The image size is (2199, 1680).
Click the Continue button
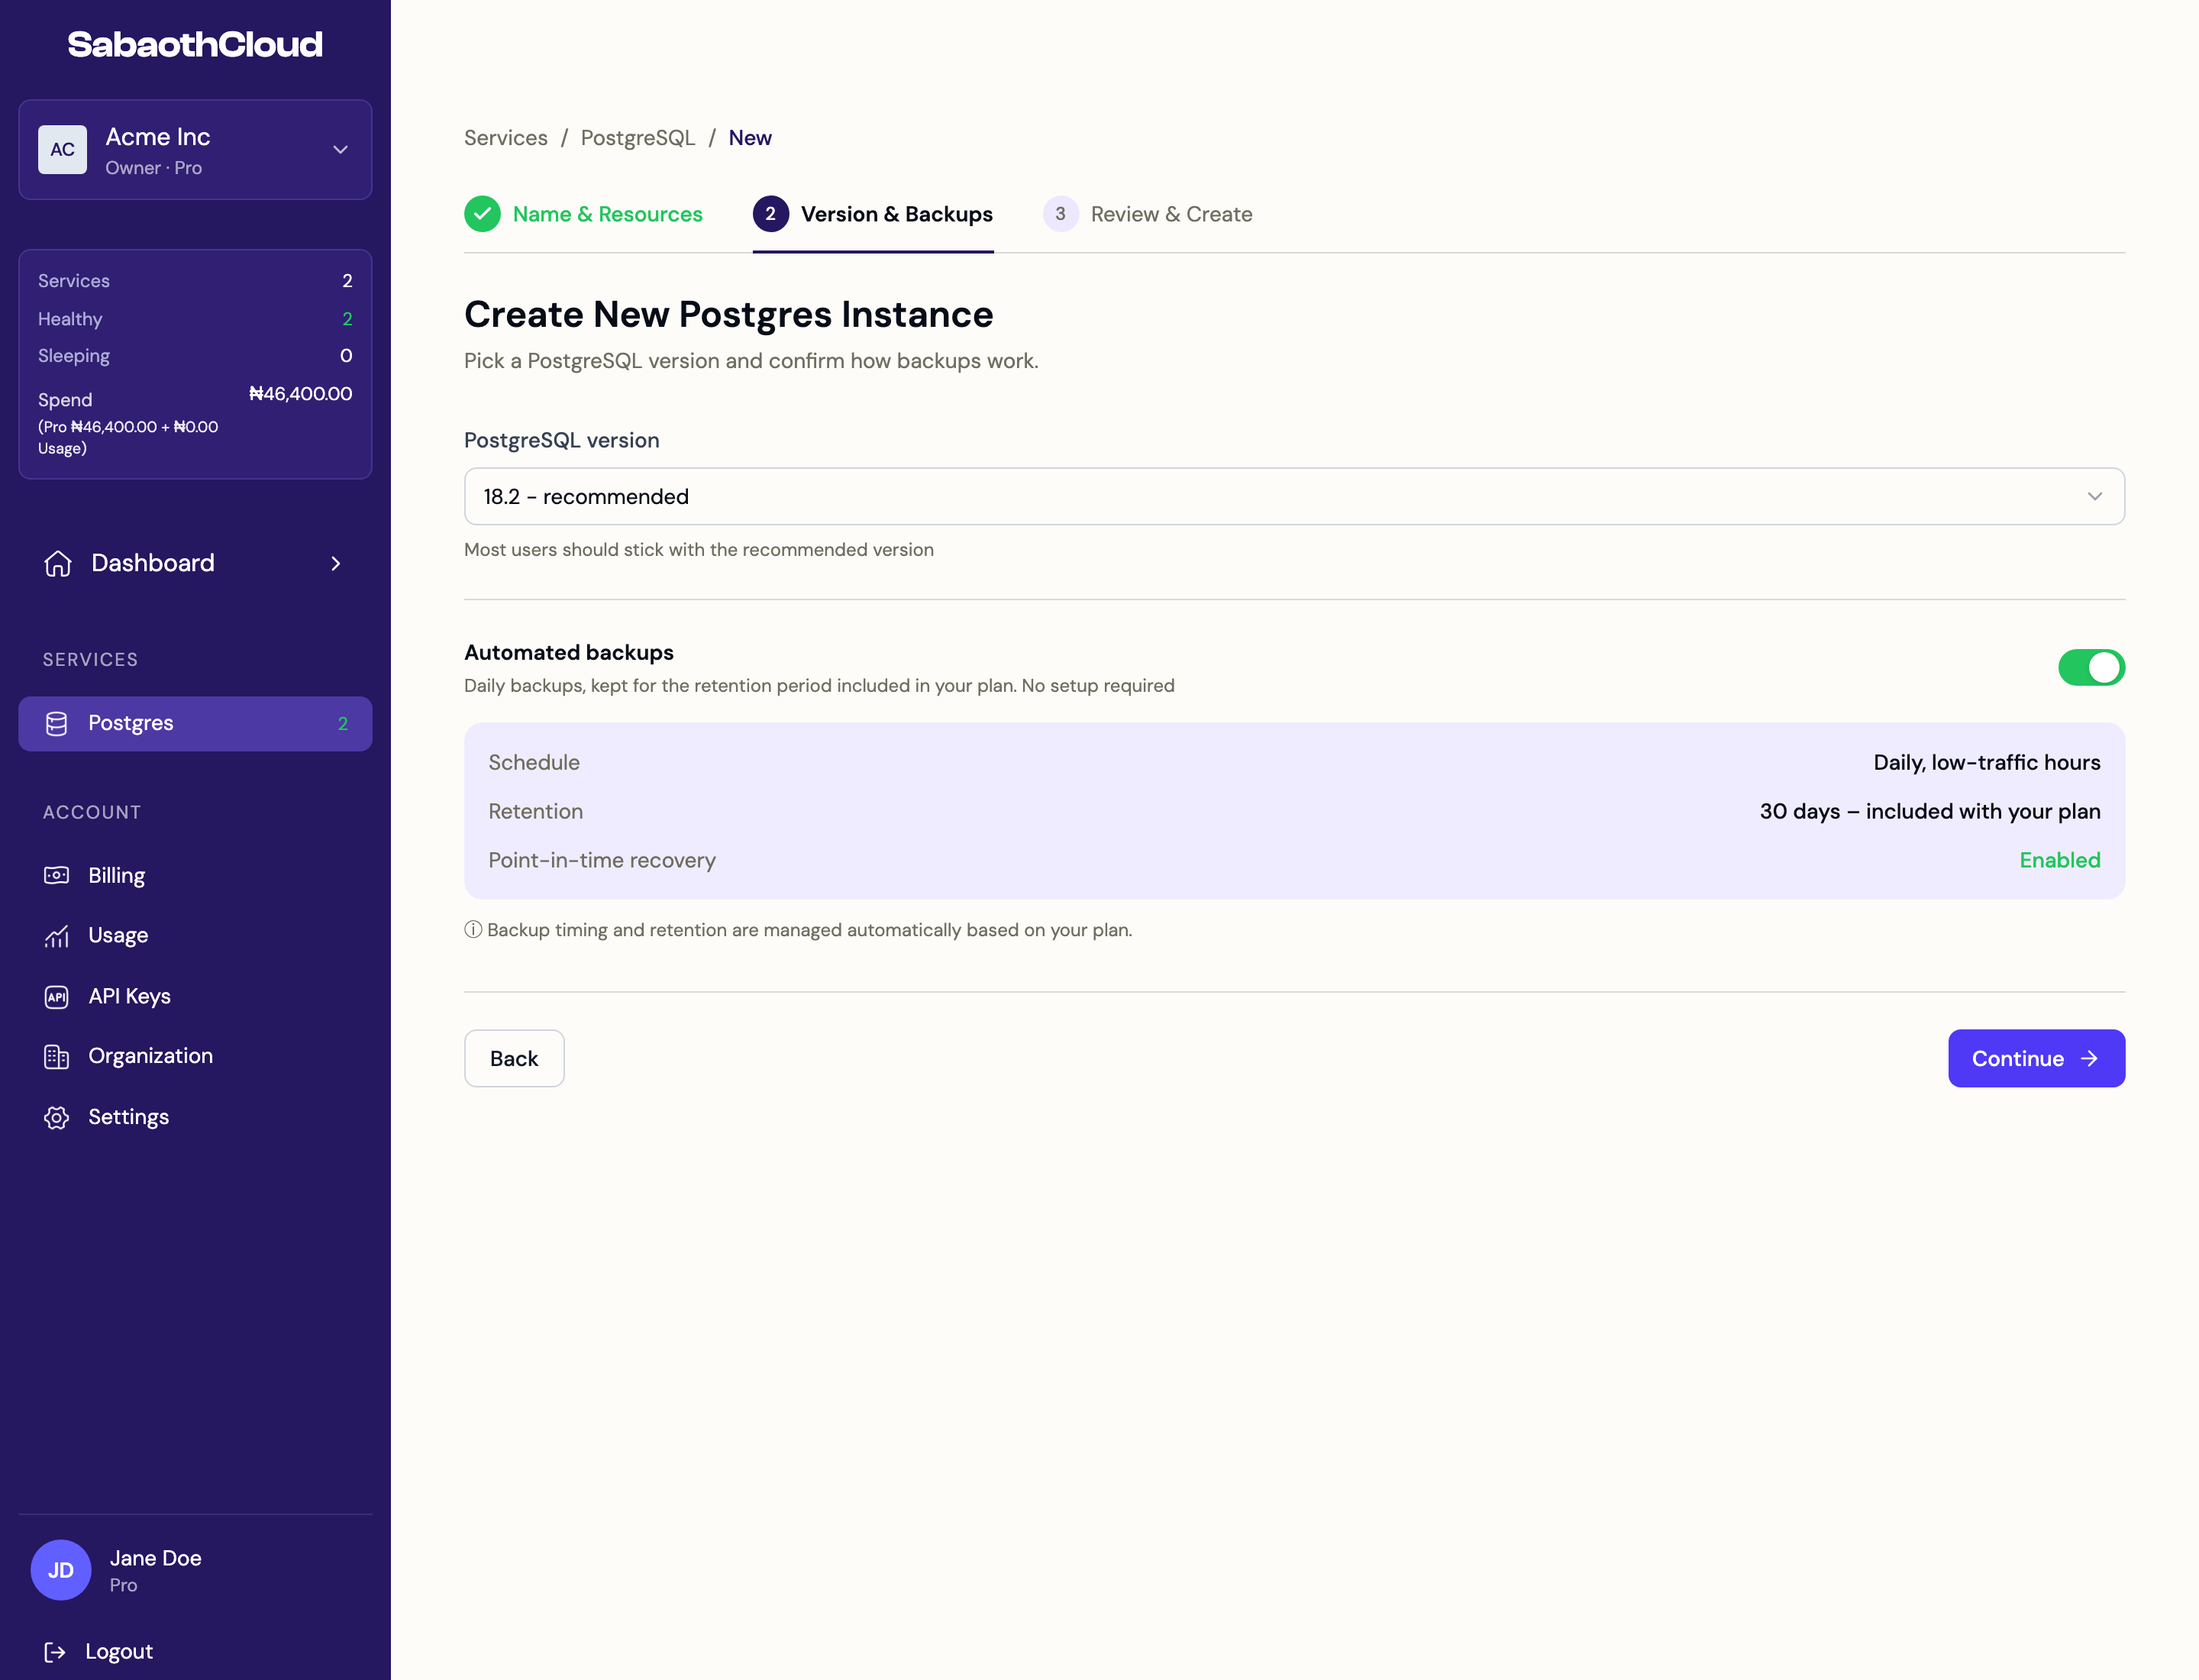(x=2036, y=1059)
